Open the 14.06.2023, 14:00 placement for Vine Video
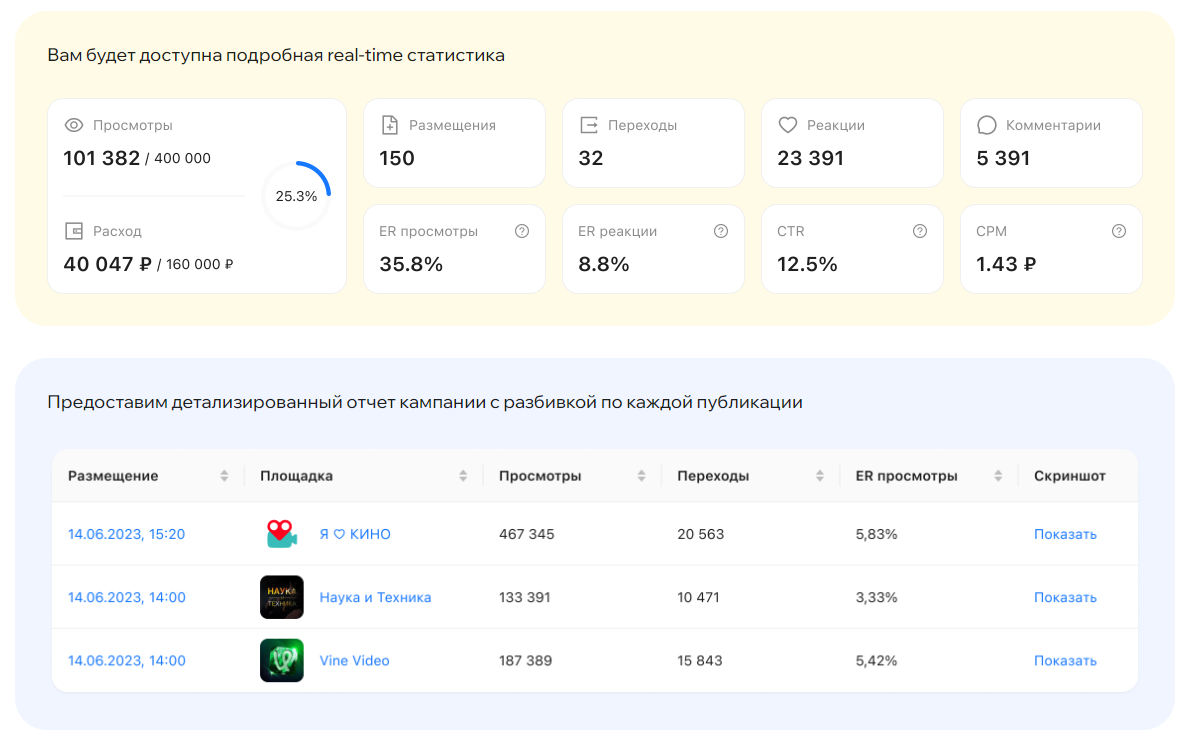The width and height of the screenshot is (1189, 739). [x=127, y=660]
